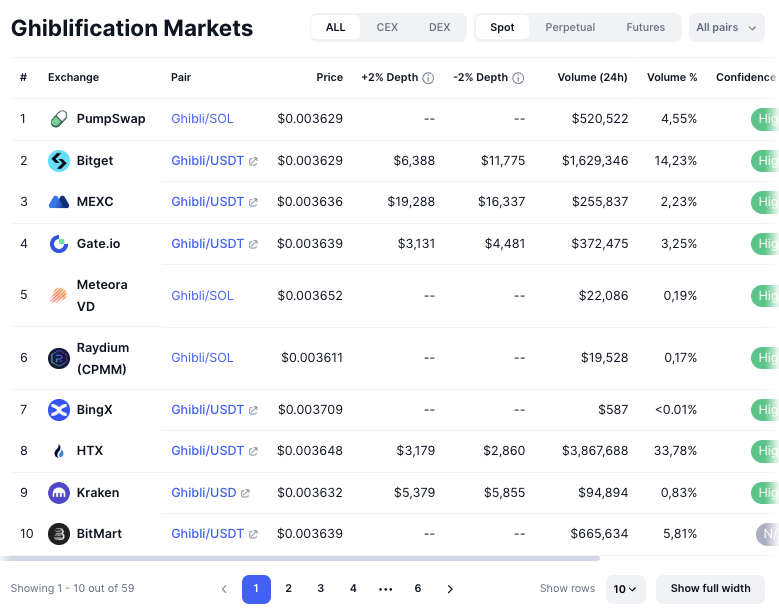
Task: Click external link icon in BitMart row
Action: [253, 535]
